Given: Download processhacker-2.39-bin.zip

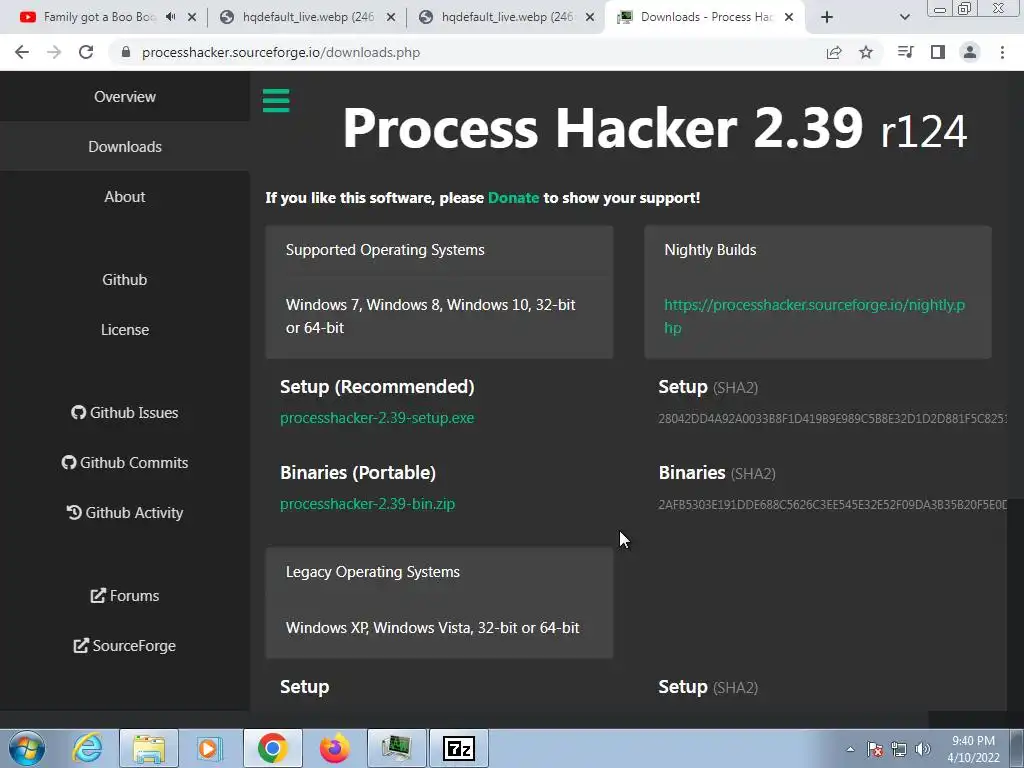Looking at the screenshot, I should pyautogui.click(x=367, y=504).
